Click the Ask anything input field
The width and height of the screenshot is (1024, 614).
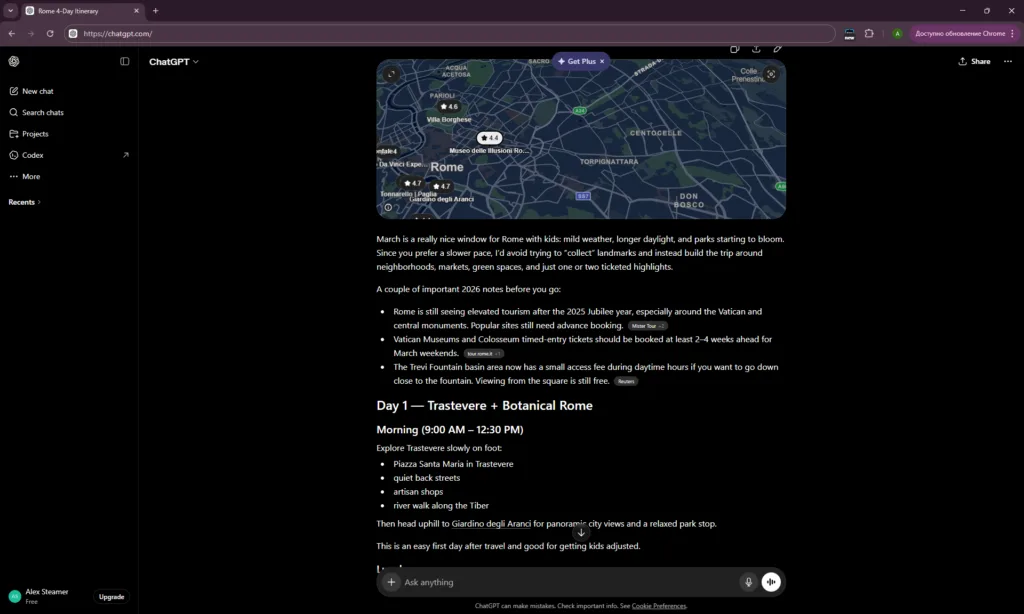(568, 582)
